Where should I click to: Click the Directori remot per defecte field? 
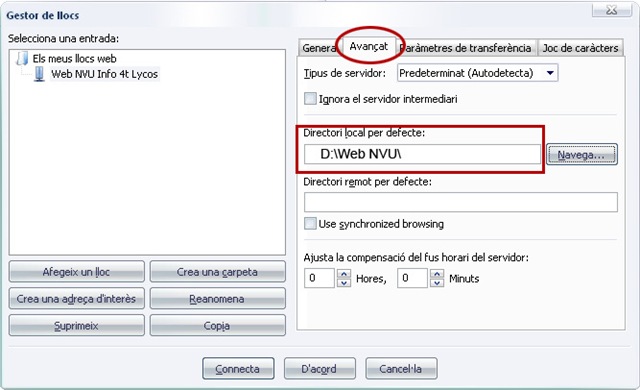(461, 202)
